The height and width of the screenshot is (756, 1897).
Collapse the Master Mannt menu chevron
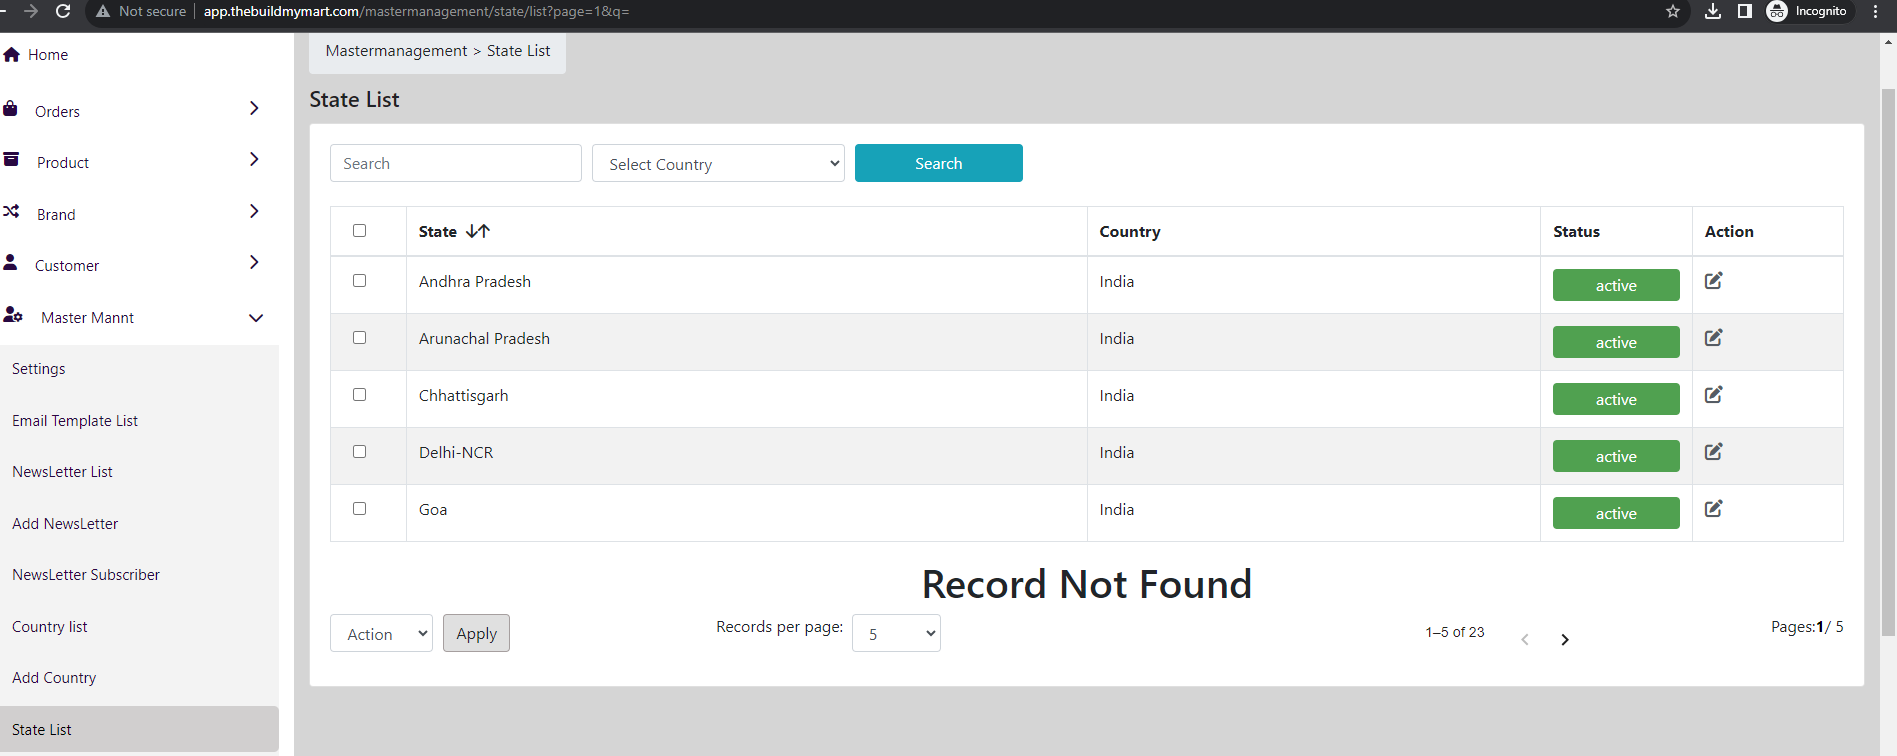(x=256, y=318)
